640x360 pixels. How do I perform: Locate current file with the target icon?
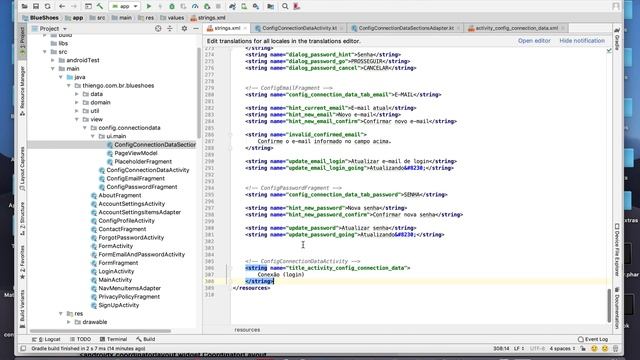click(158, 29)
